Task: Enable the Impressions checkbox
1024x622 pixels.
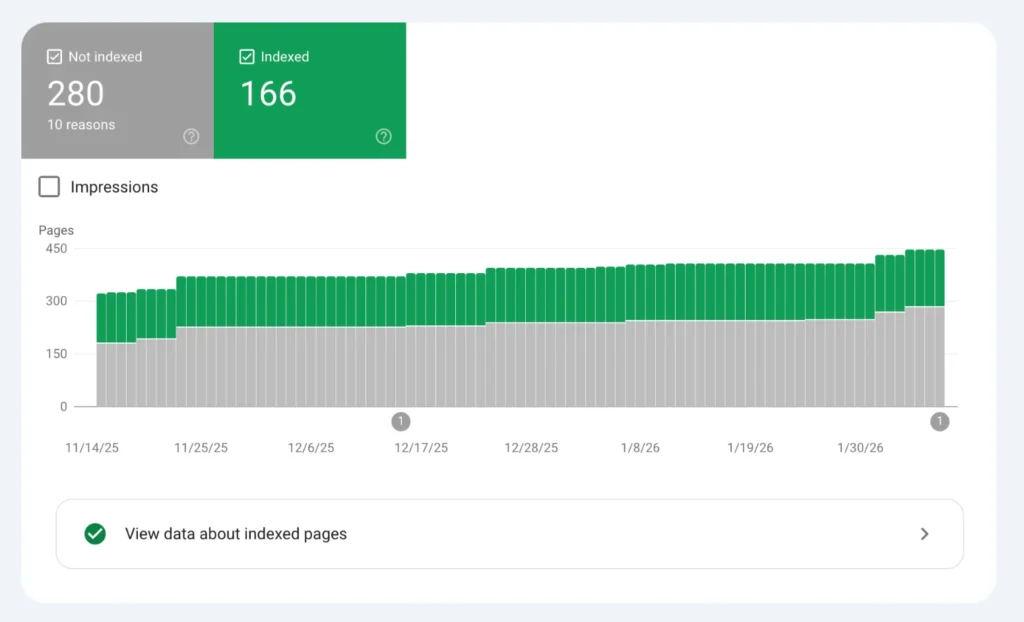Action: [x=49, y=187]
